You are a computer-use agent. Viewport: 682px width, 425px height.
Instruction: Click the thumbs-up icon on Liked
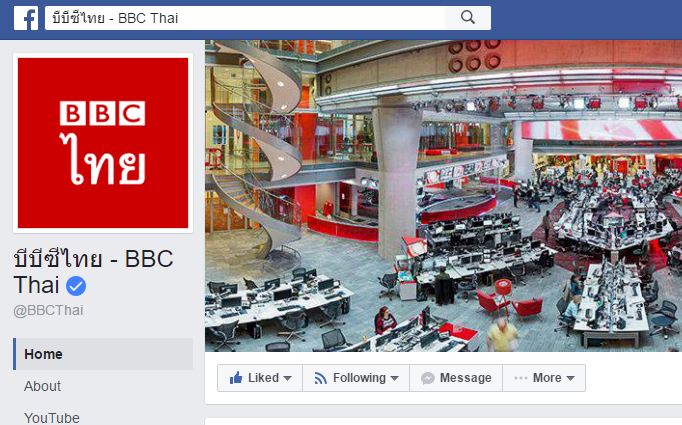pyautogui.click(x=236, y=378)
